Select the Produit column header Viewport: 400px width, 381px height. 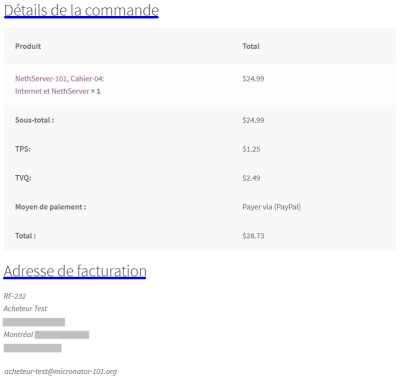coord(28,46)
